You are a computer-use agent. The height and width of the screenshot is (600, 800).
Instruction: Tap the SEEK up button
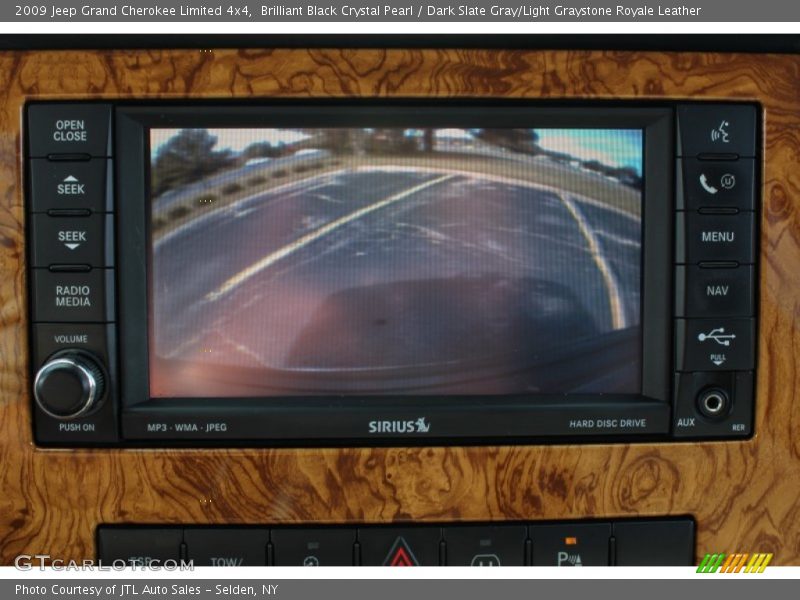point(70,186)
